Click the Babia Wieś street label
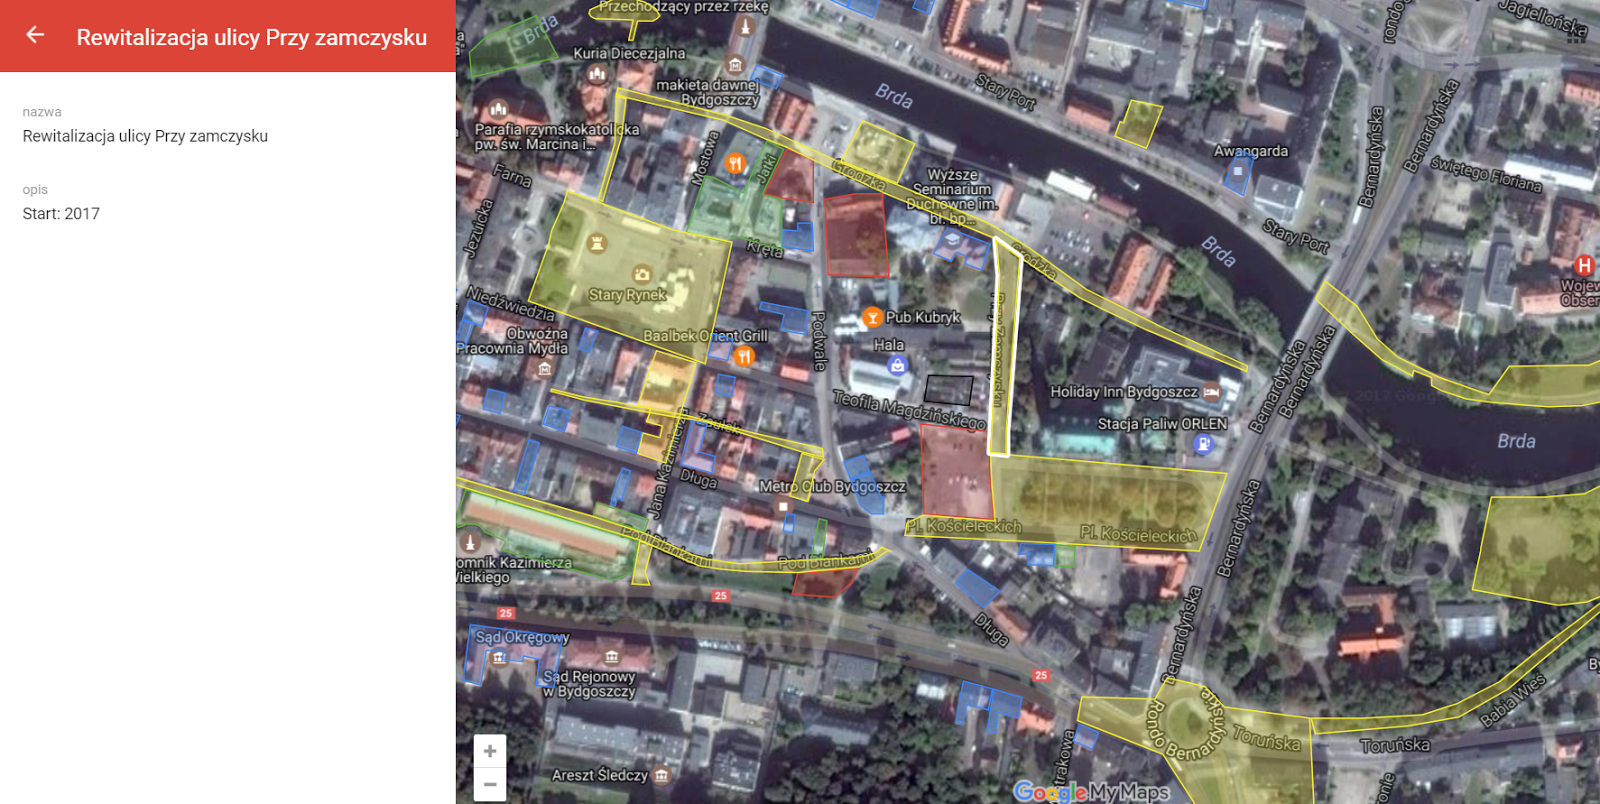 pos(1513,700)
